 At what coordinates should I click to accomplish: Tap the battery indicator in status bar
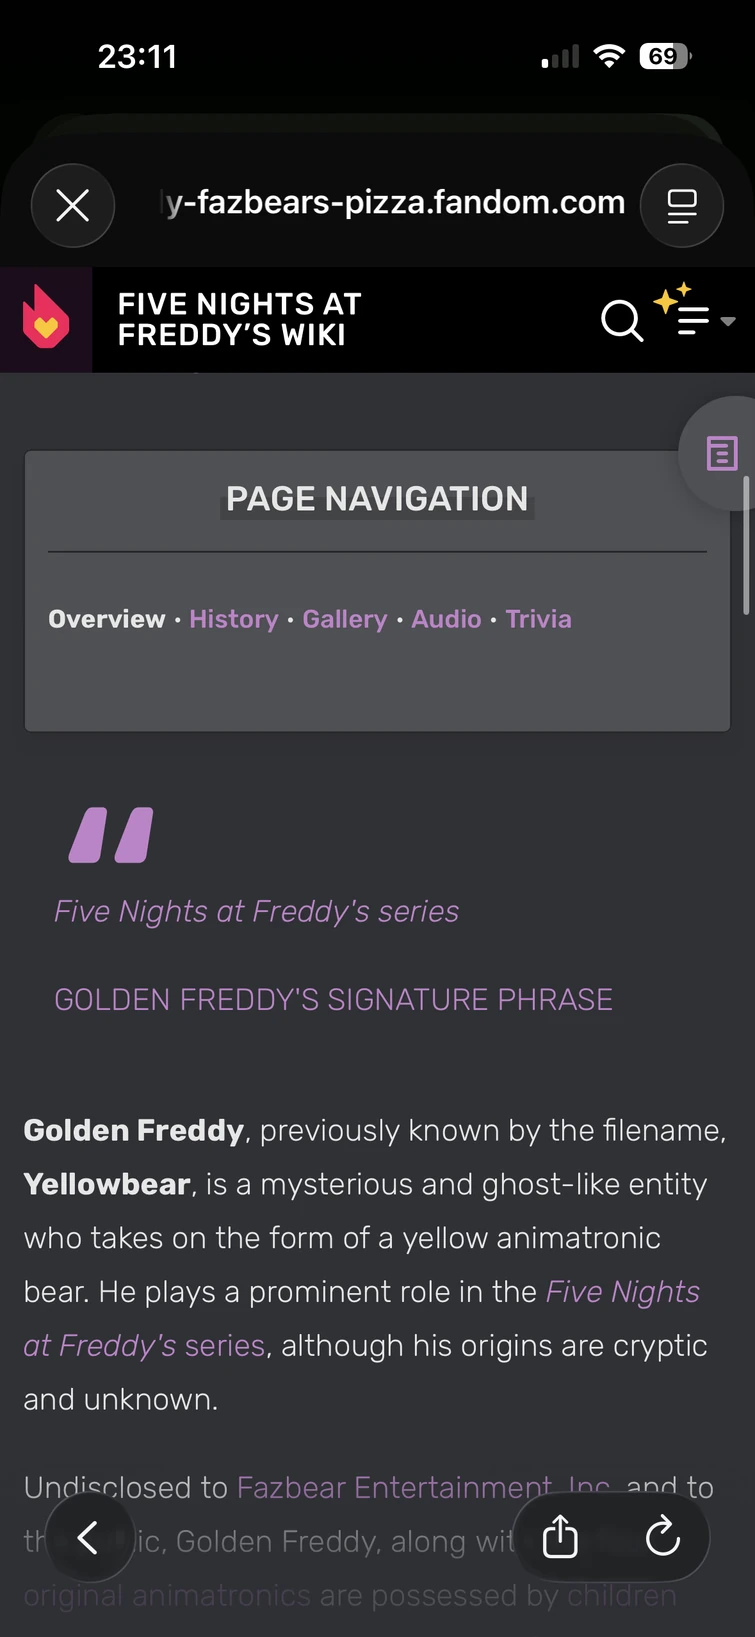[664, 57]
